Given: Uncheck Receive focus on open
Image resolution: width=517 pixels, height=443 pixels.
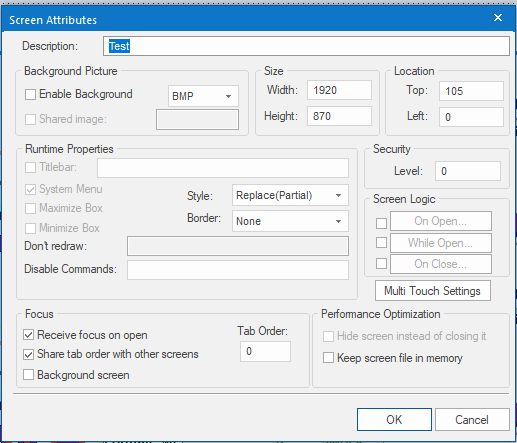Looking at the screenshot, I should point(29,335).
